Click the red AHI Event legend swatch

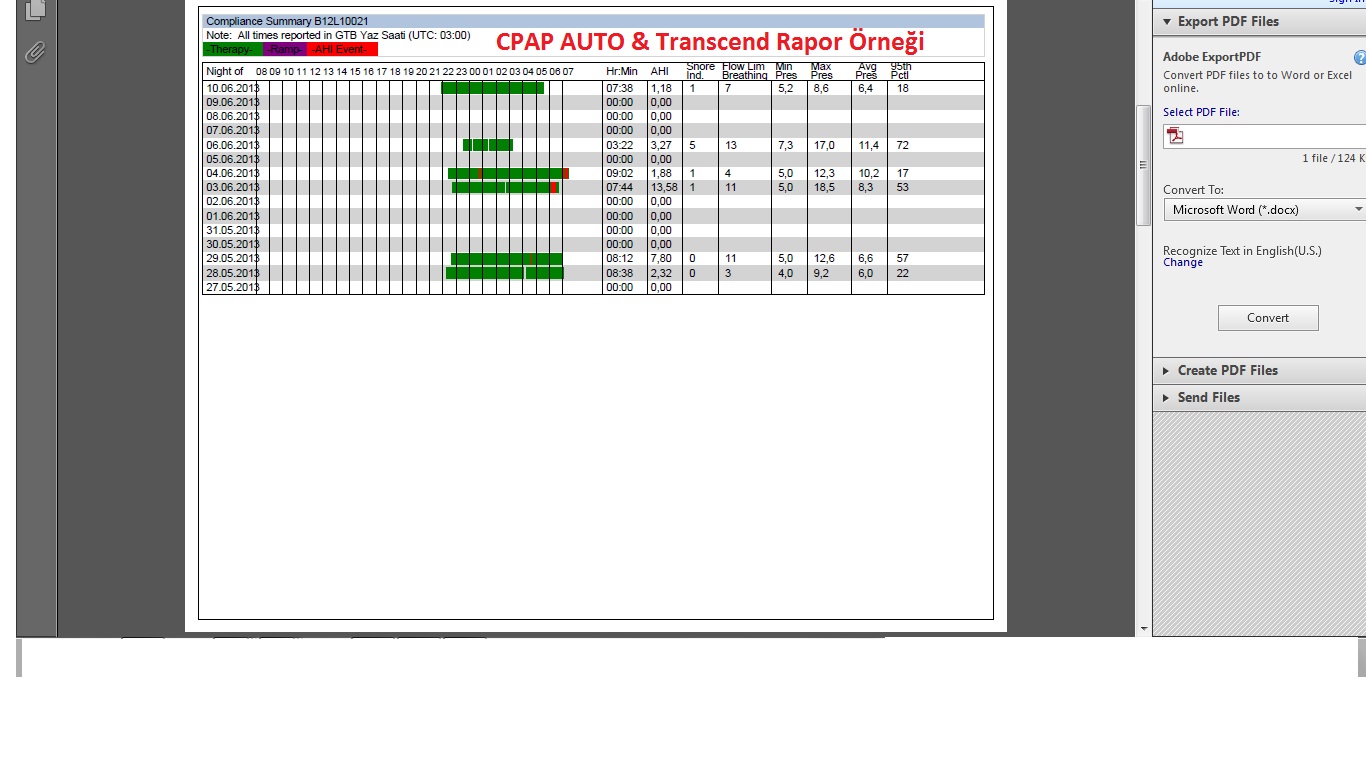(x=342, y=49)
